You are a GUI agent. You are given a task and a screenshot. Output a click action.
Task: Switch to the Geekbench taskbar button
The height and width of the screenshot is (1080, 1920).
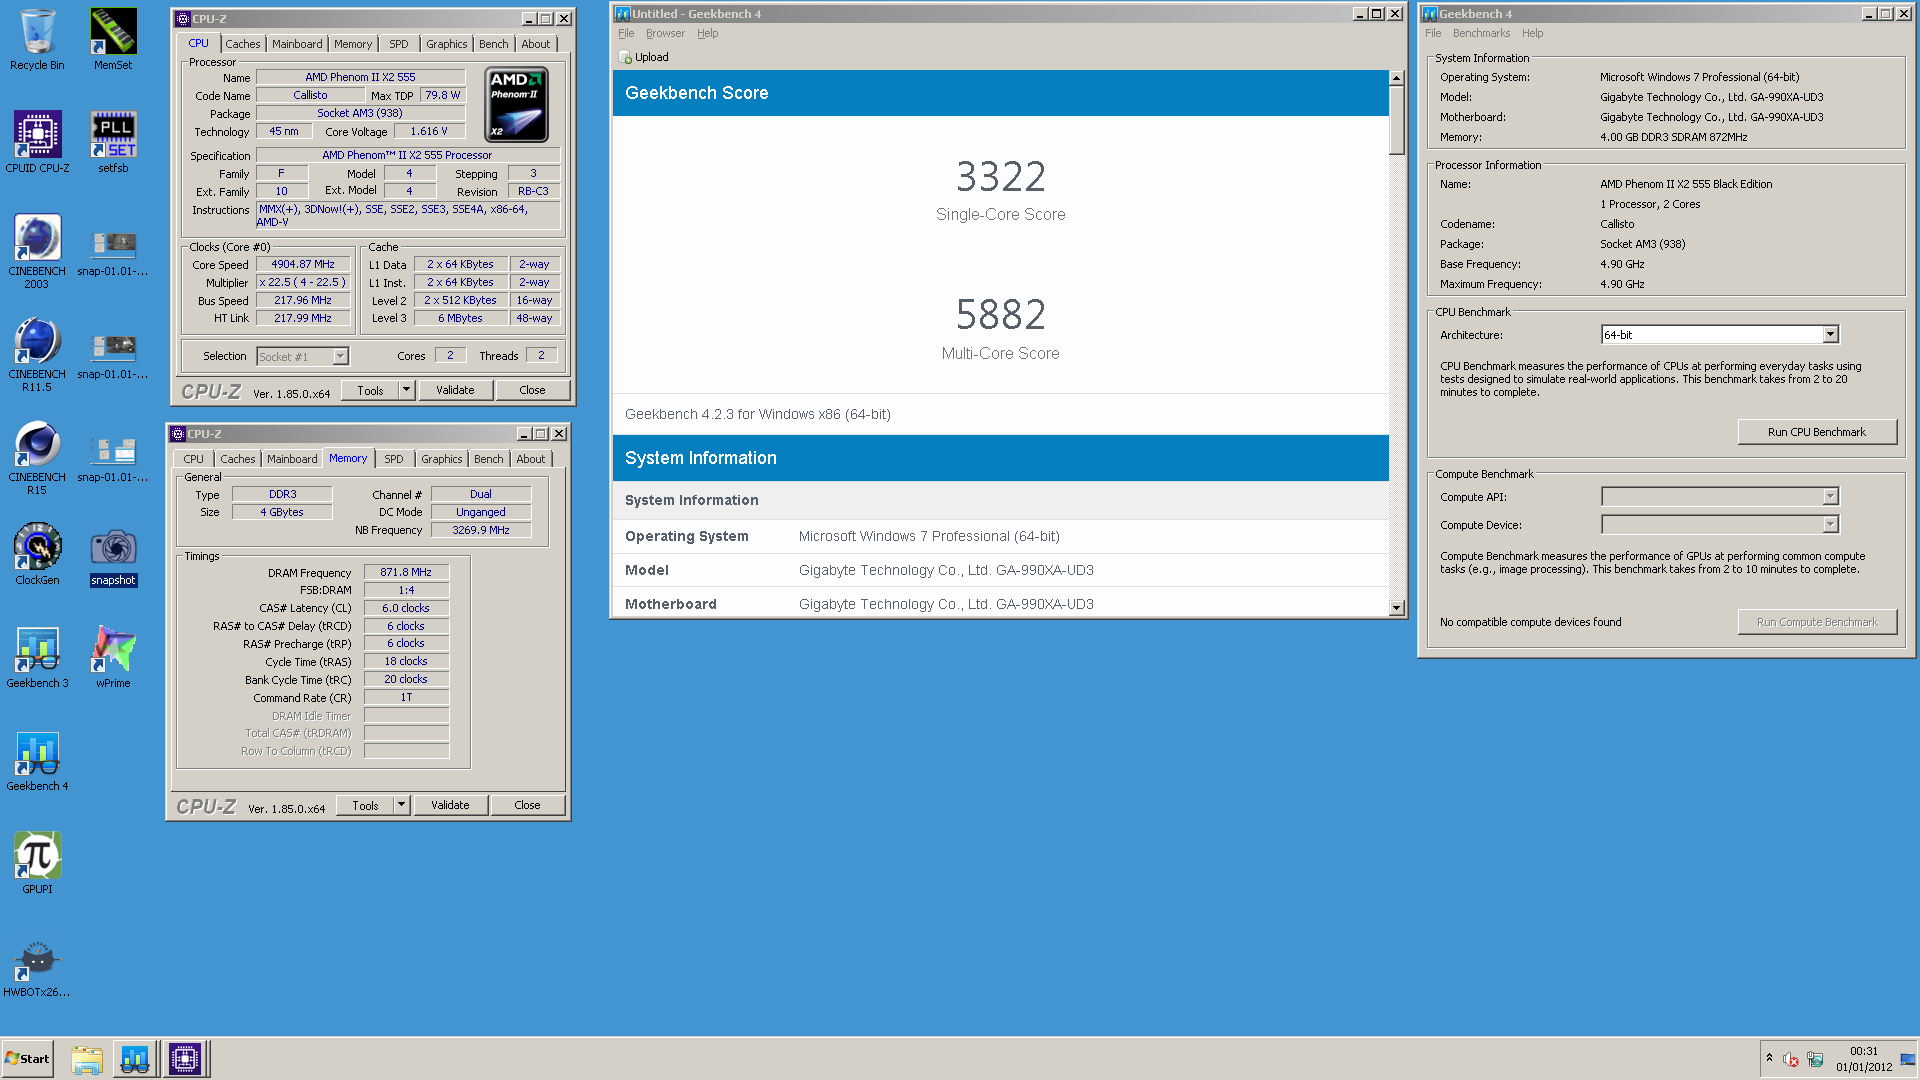[135, 1059]
